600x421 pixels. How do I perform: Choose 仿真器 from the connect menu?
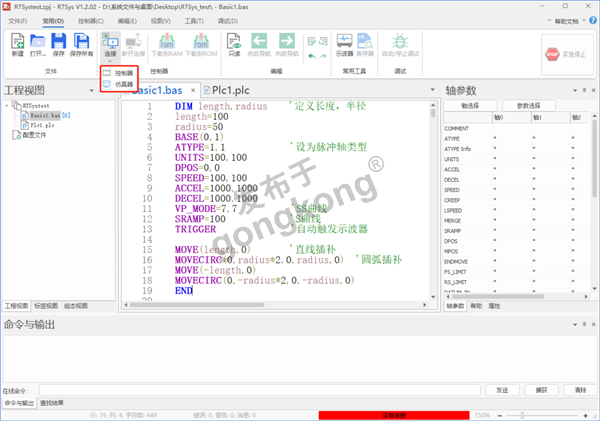[119, 84]
